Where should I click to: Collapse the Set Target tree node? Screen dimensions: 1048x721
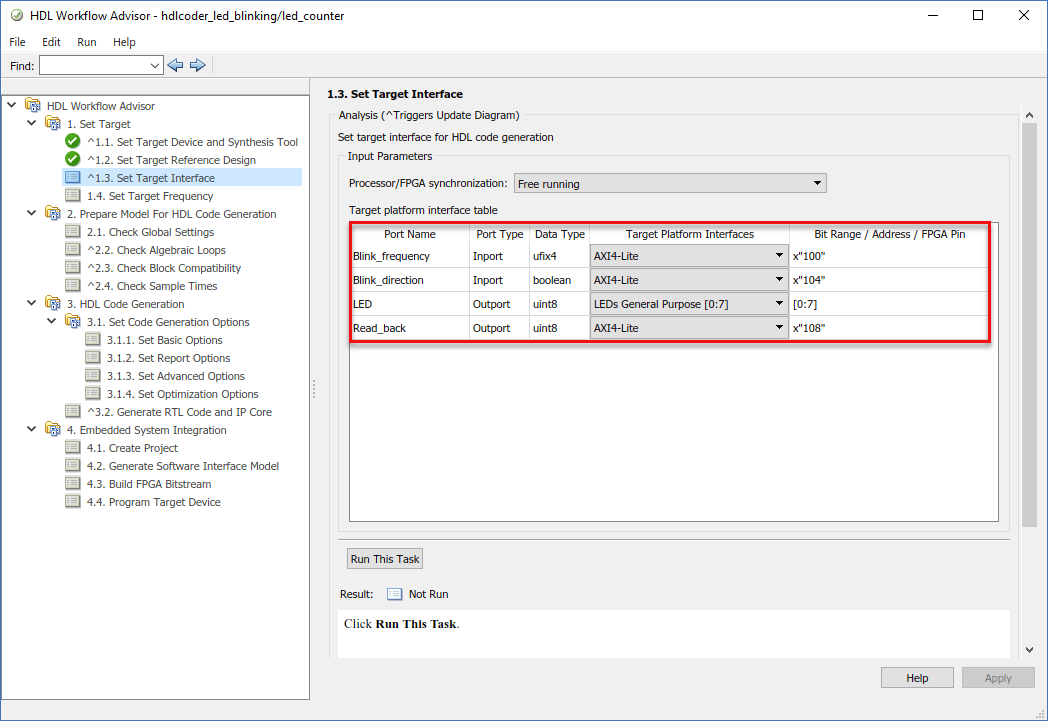point(32,124)
